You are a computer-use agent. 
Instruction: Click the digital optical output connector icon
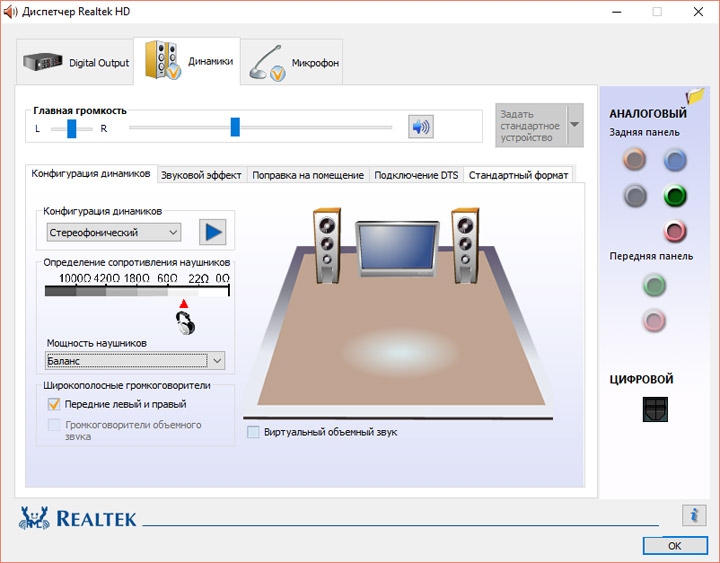click(655, 409)
